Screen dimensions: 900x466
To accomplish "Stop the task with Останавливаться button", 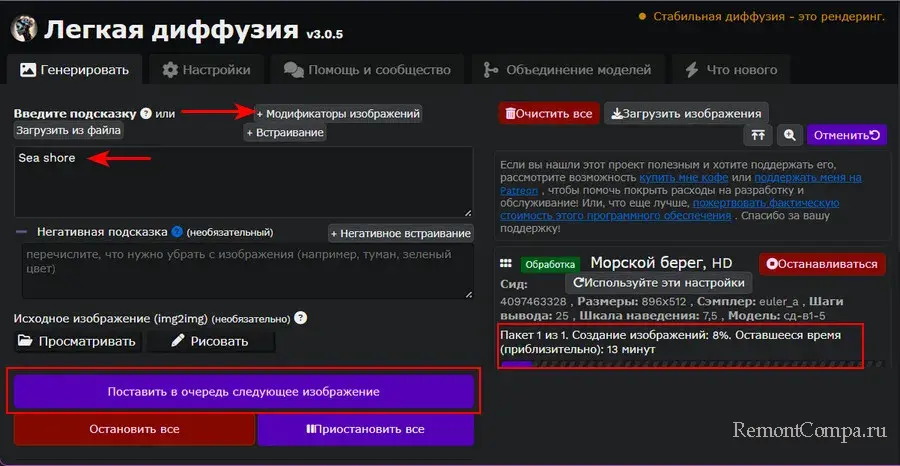I will pyautogui.click(x=823, y=264).
